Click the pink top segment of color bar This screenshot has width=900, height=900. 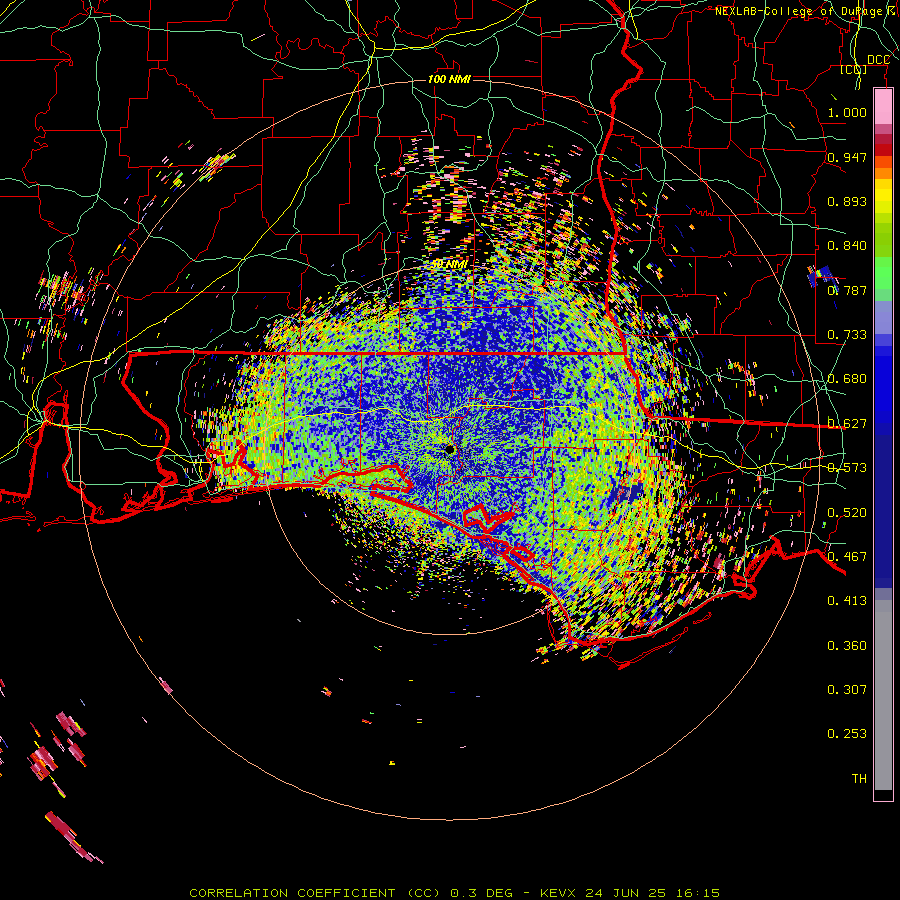(883, 107)
